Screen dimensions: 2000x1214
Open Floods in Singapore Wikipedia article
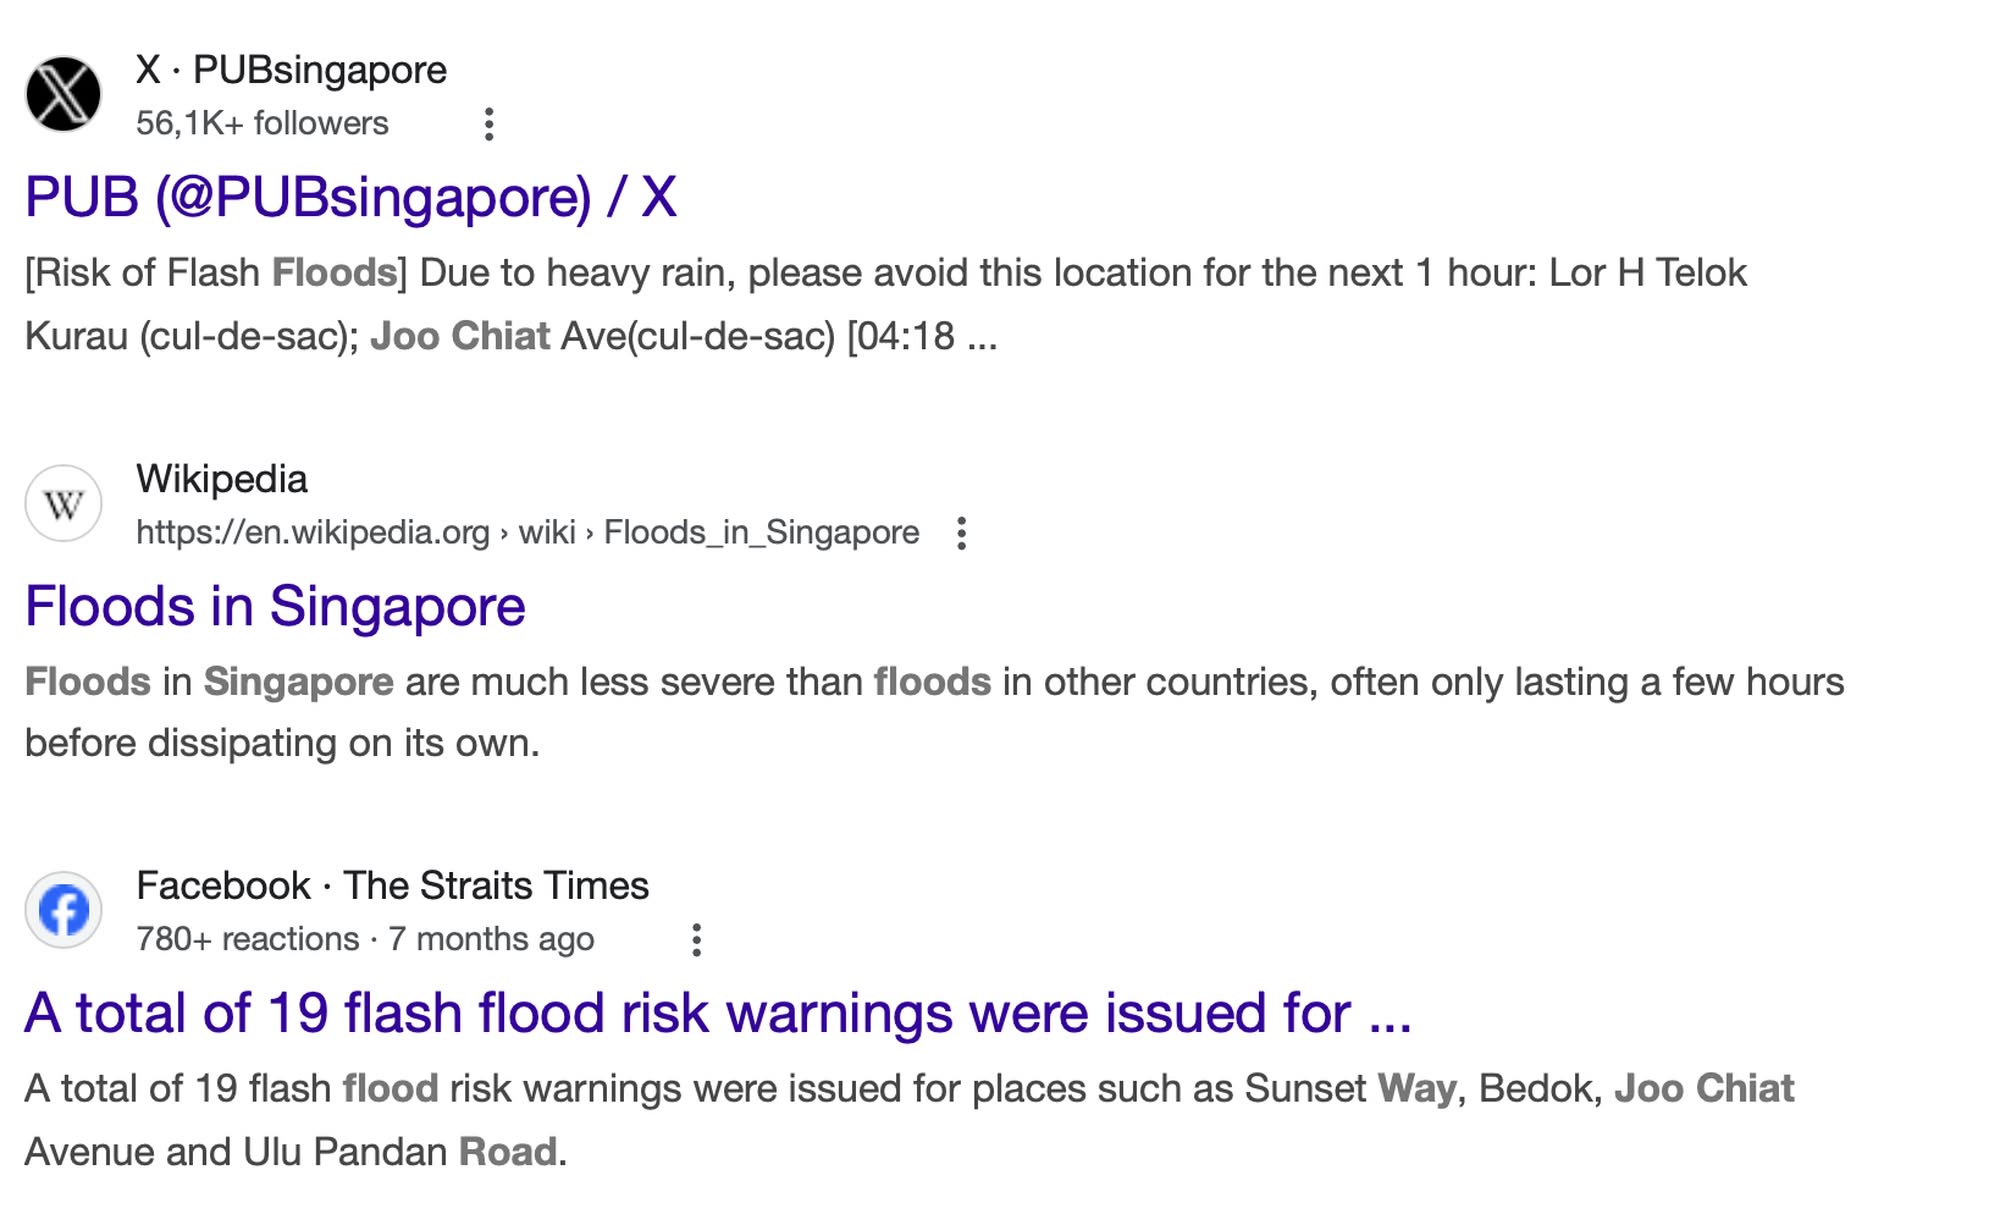(275, 606)
